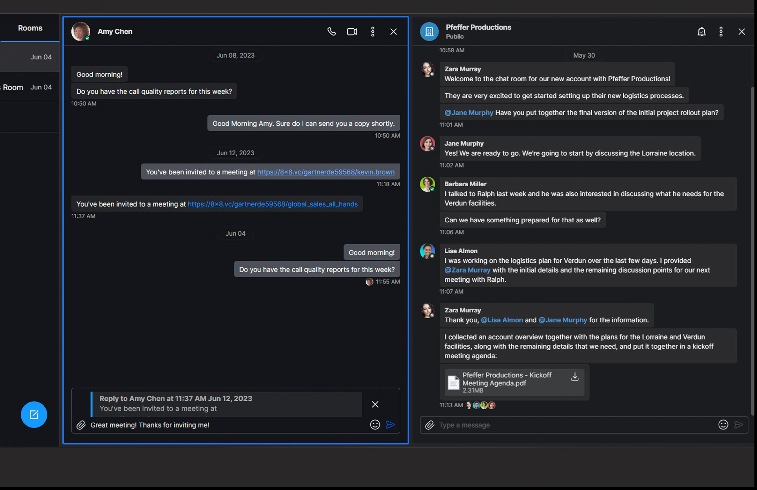Cancel the reply to Amy Chen
The image size is (757, 490).
pos(375,404)
